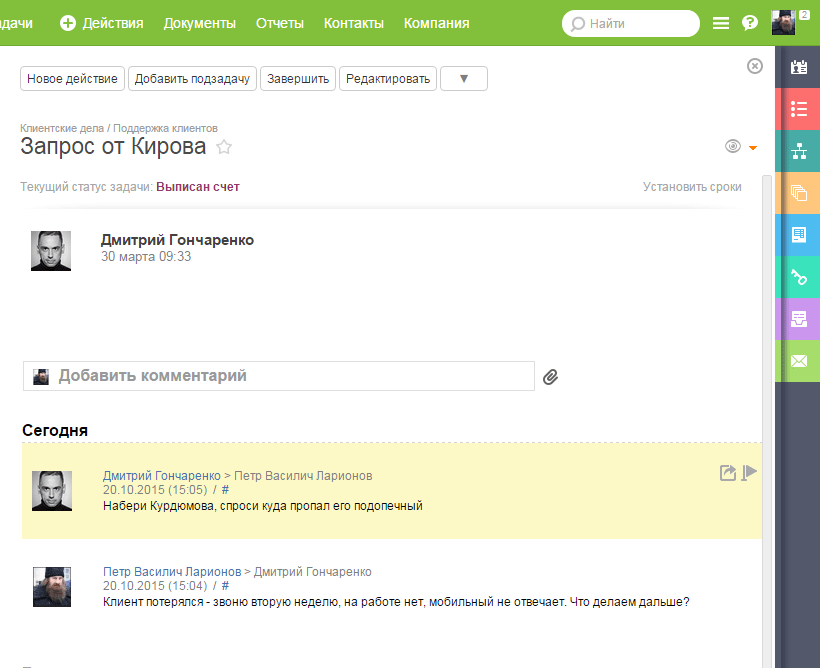This screenshot has height=668, width=820.
Task: Toggle the eye watch icon for task
Action: point(733,147)
